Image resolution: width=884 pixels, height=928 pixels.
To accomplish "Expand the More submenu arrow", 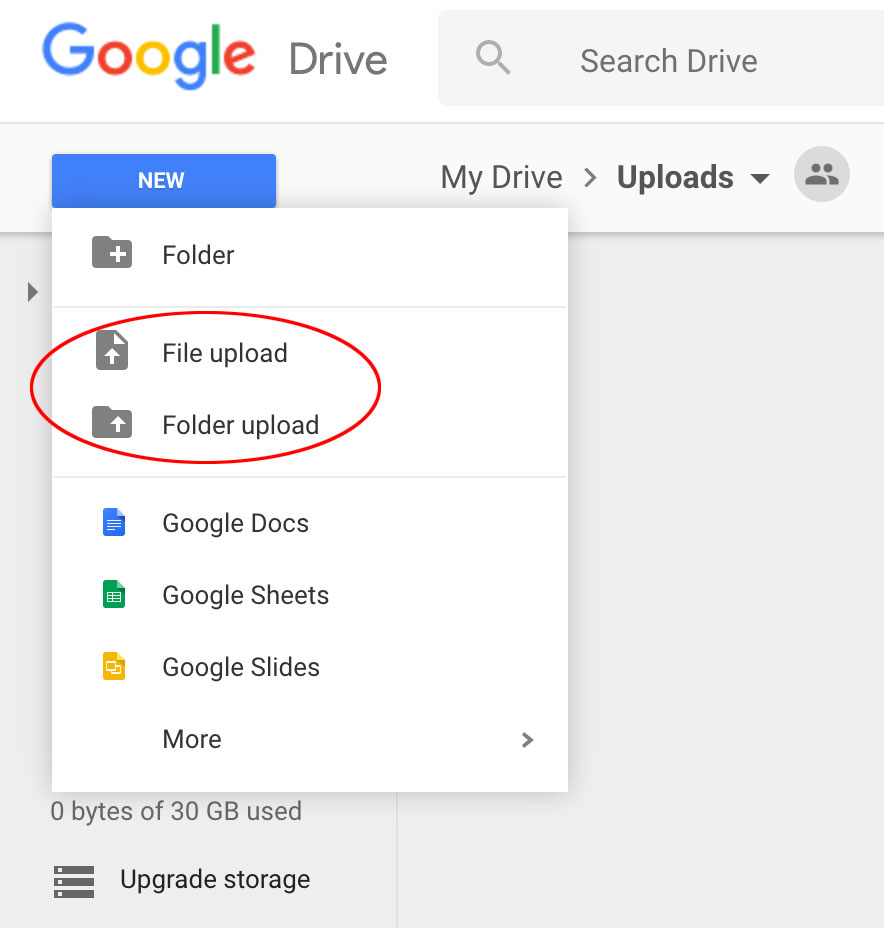I will click(x=528, y=740).
